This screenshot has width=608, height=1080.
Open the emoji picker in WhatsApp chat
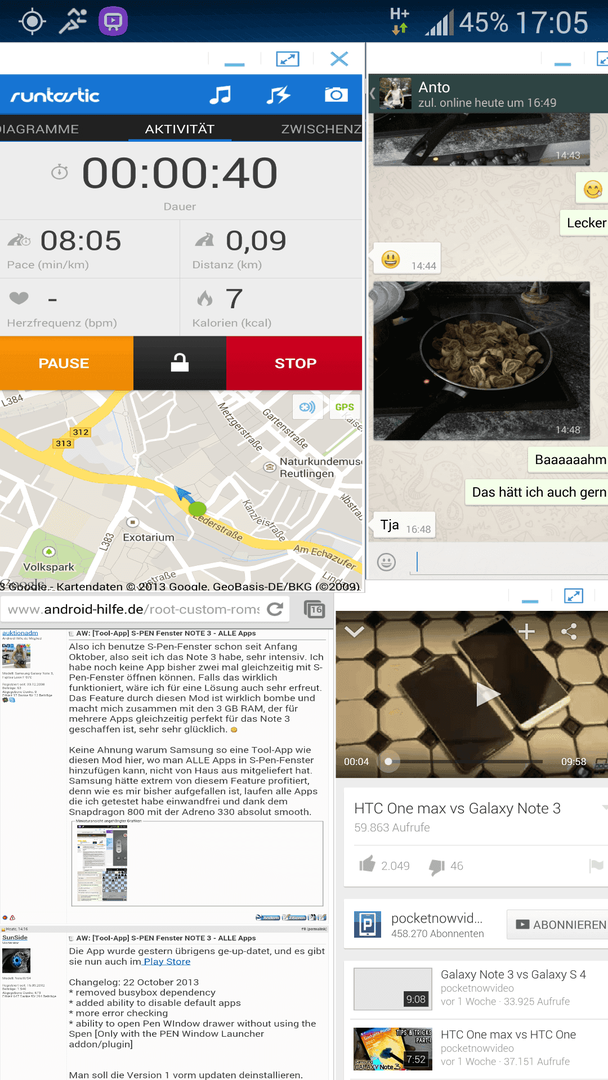point(387,562)
